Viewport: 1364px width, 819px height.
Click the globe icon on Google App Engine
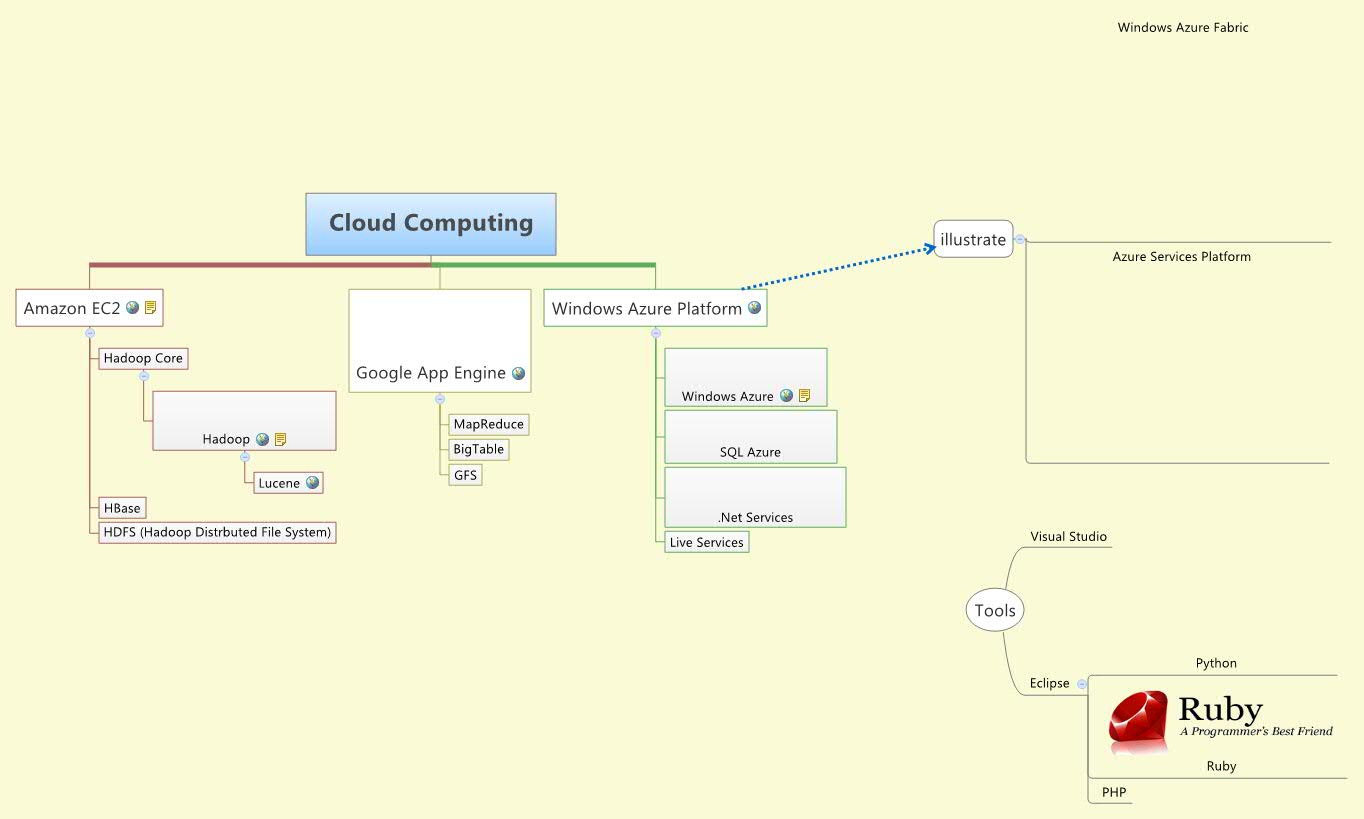(x=517, y=373)
